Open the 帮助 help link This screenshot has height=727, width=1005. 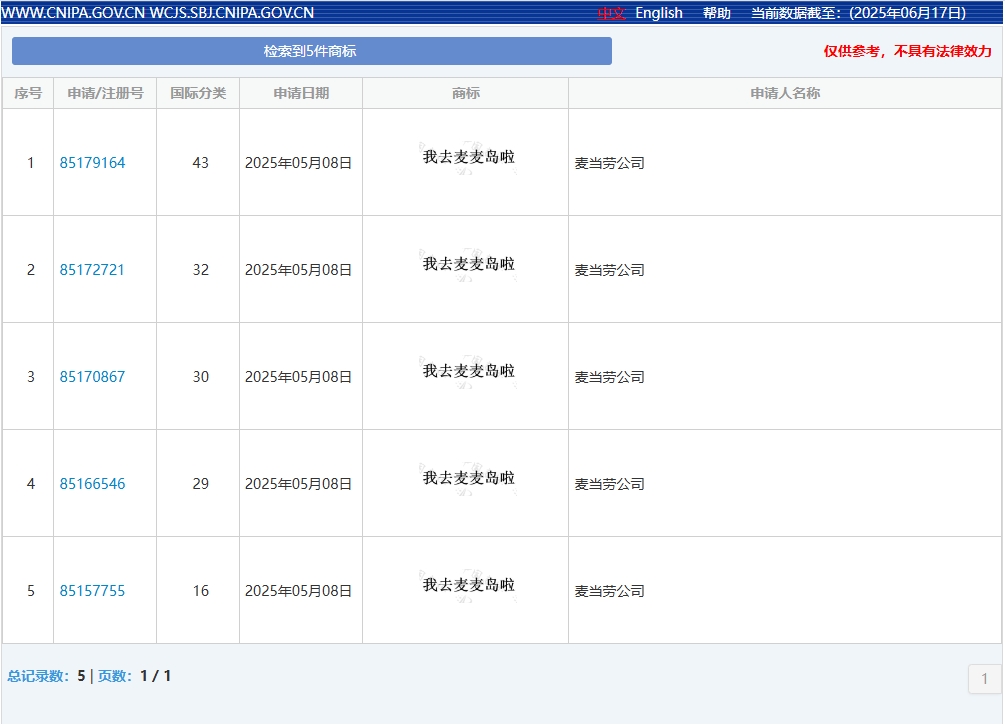click(x=717, y=13)
